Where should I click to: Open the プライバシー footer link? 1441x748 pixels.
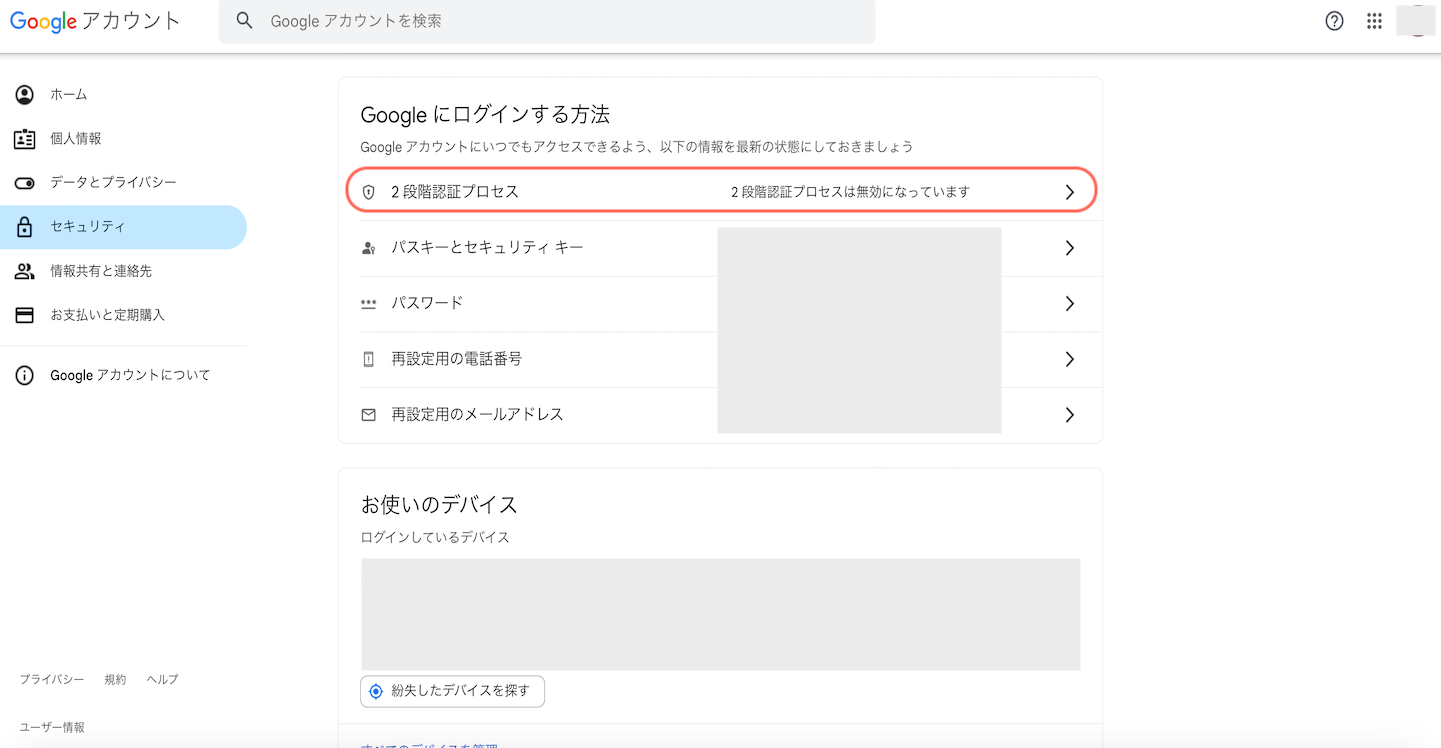tap(52, 680)
